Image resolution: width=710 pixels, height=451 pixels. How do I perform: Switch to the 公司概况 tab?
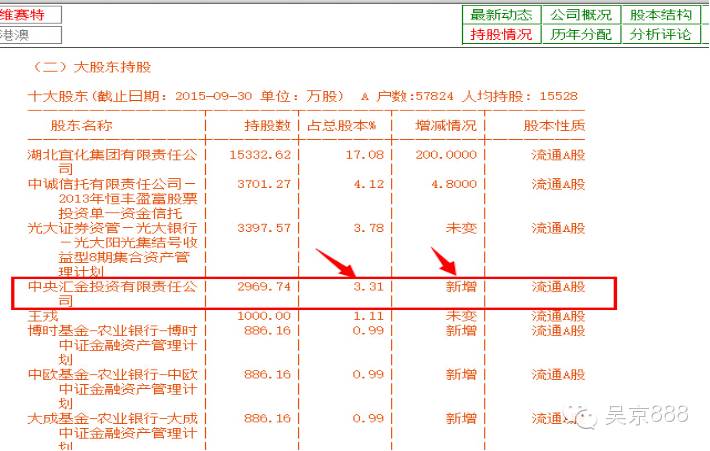coord(581,14)
